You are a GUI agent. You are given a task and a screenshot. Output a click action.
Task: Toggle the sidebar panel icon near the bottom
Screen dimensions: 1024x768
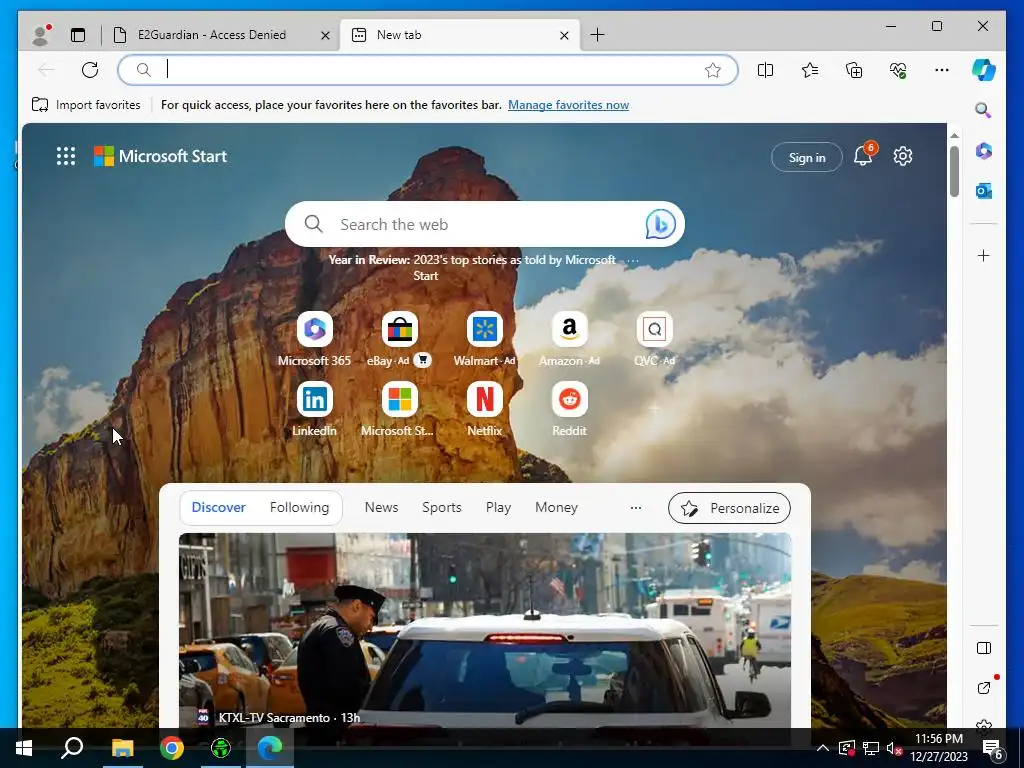click(x=984, y=648)
